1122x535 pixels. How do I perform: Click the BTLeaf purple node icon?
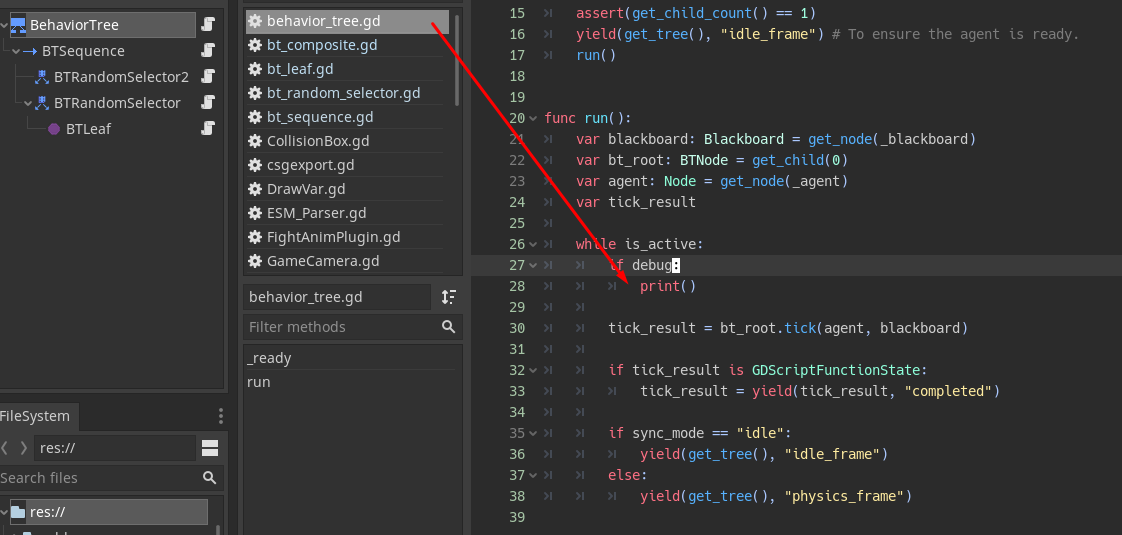pos(54,129)
